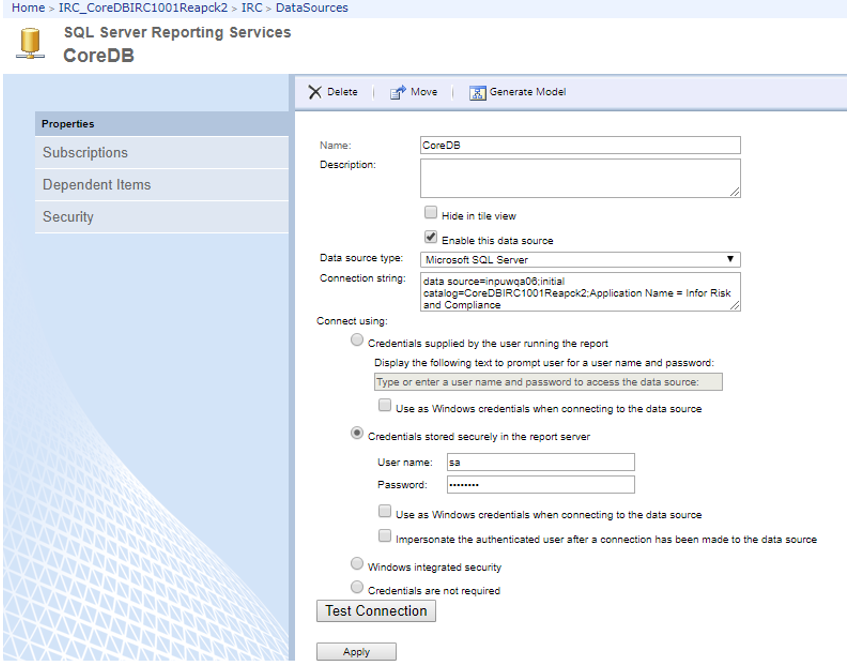Enable the Hide in tile view checkbox
Viewport: 847px width, 665px height.
431,213
